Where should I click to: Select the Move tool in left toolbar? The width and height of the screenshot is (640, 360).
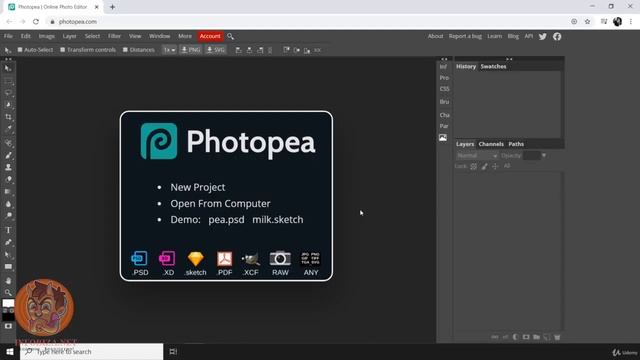[8, 68]
